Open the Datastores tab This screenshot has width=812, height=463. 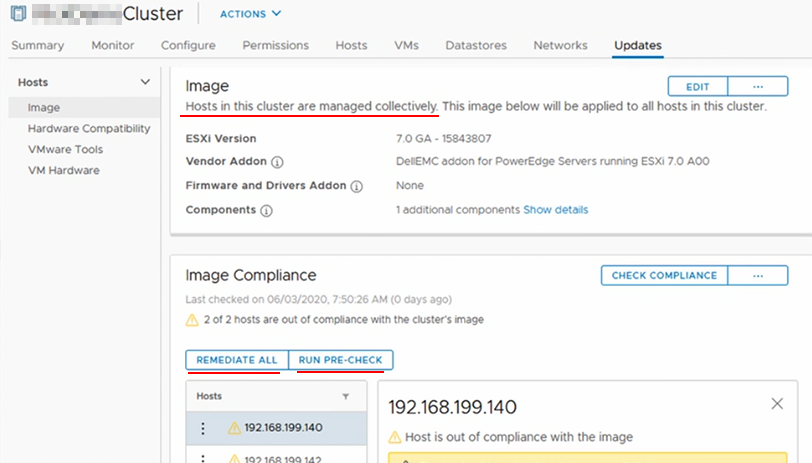click(476, 46)
